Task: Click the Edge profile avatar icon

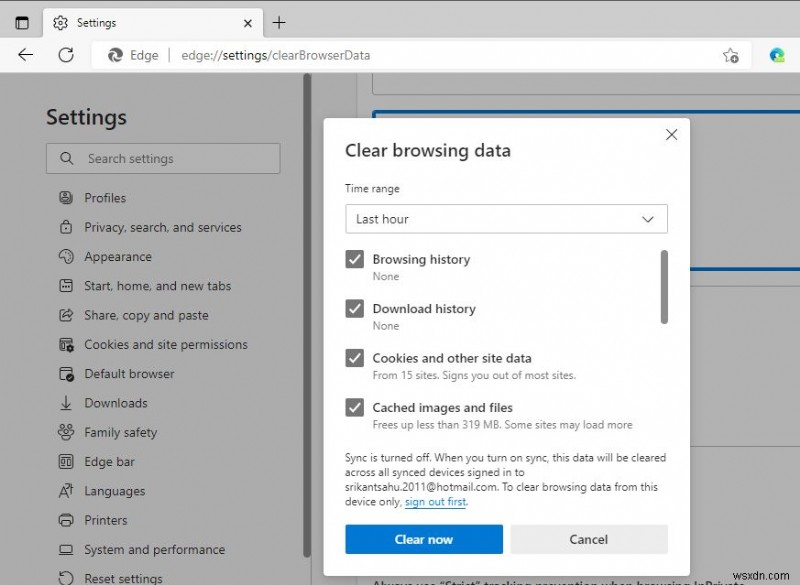Action: click(x=778, y=56)
